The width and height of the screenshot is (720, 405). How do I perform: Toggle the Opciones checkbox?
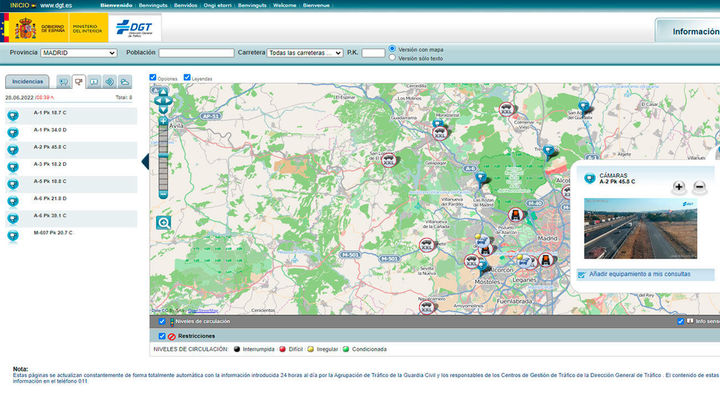(153, 77)
